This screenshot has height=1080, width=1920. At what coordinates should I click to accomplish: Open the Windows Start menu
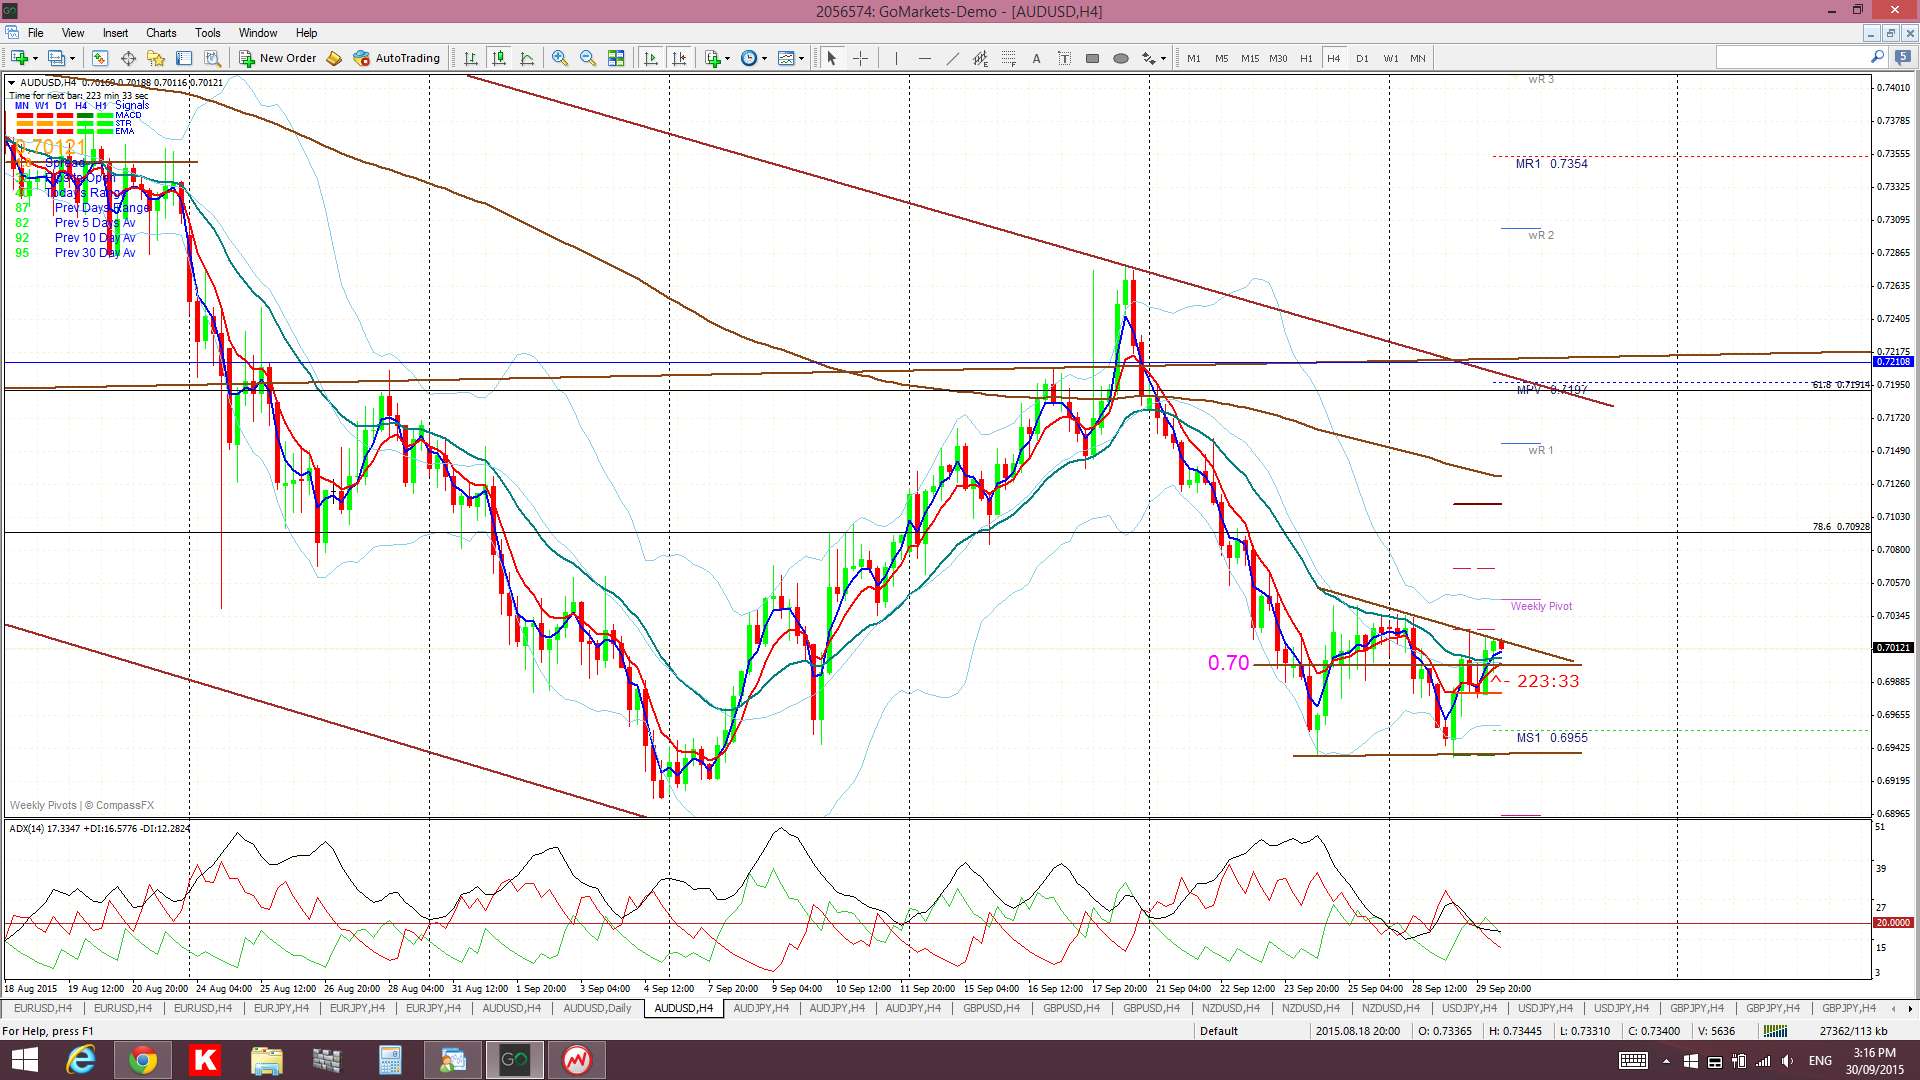click(24, 1060)
